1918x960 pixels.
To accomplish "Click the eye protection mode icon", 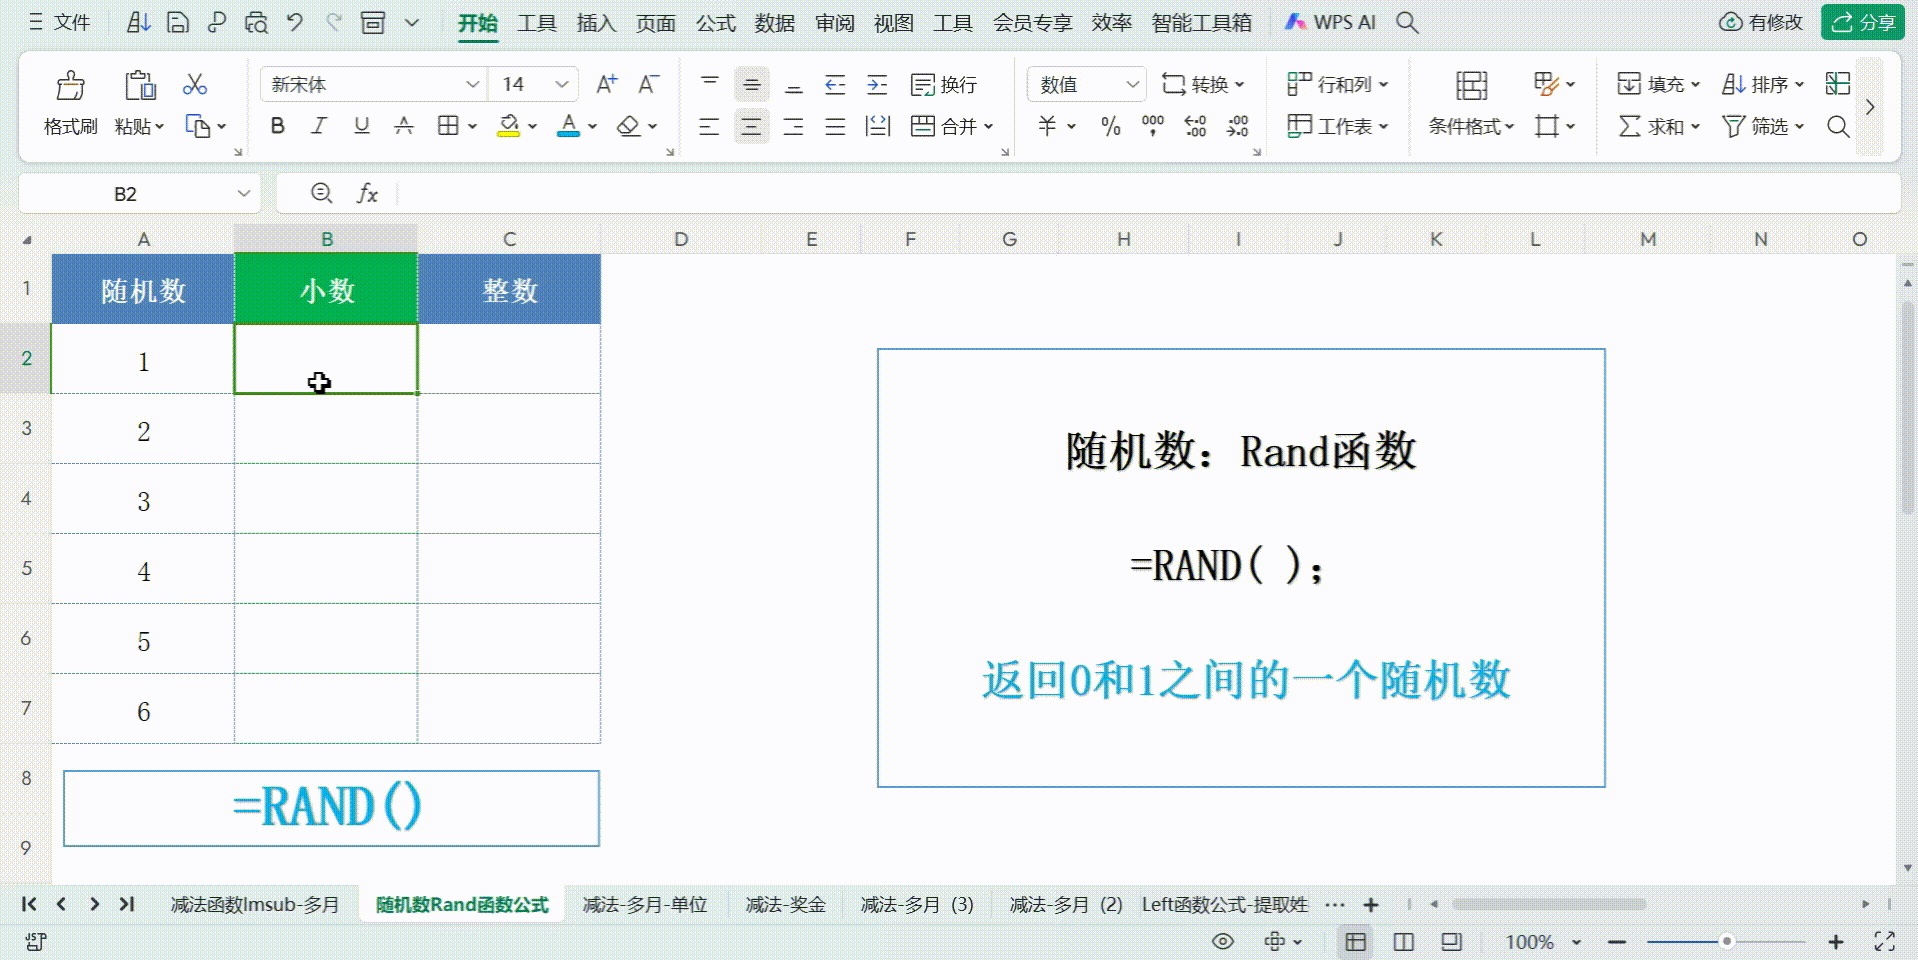I will 1222,941.
